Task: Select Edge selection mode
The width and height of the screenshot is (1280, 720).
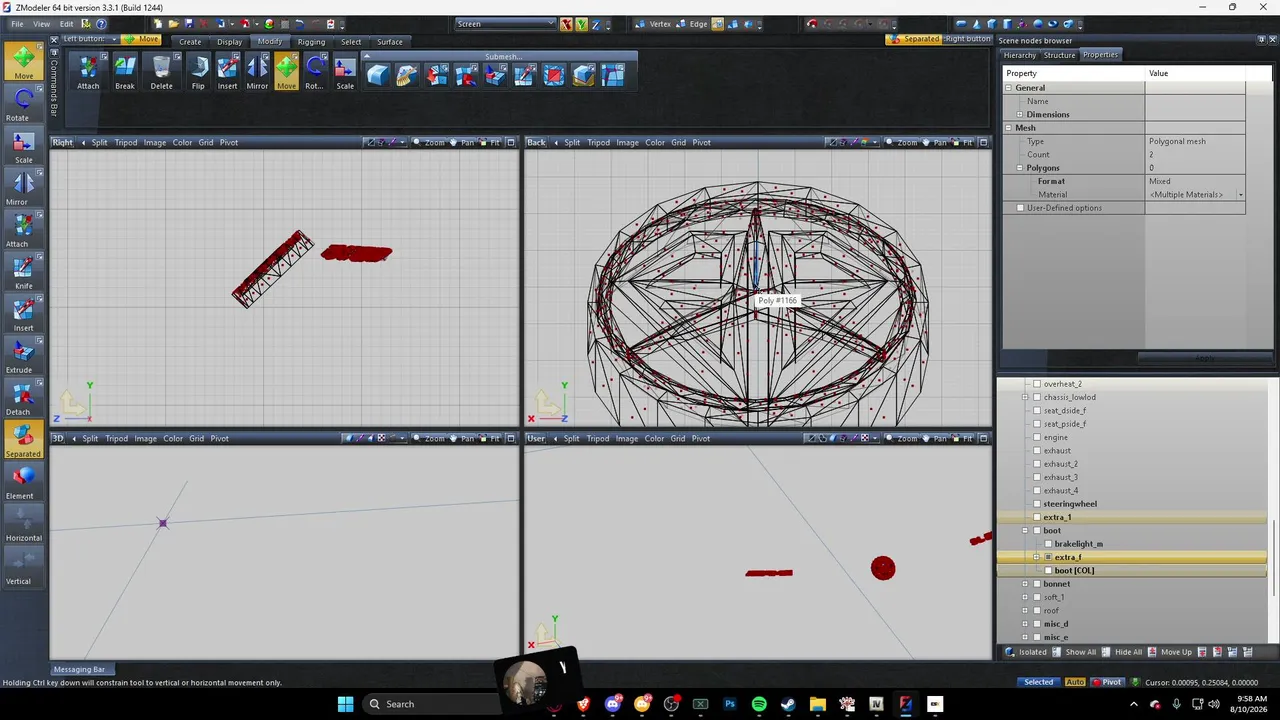Action: [x=692, y=24]
